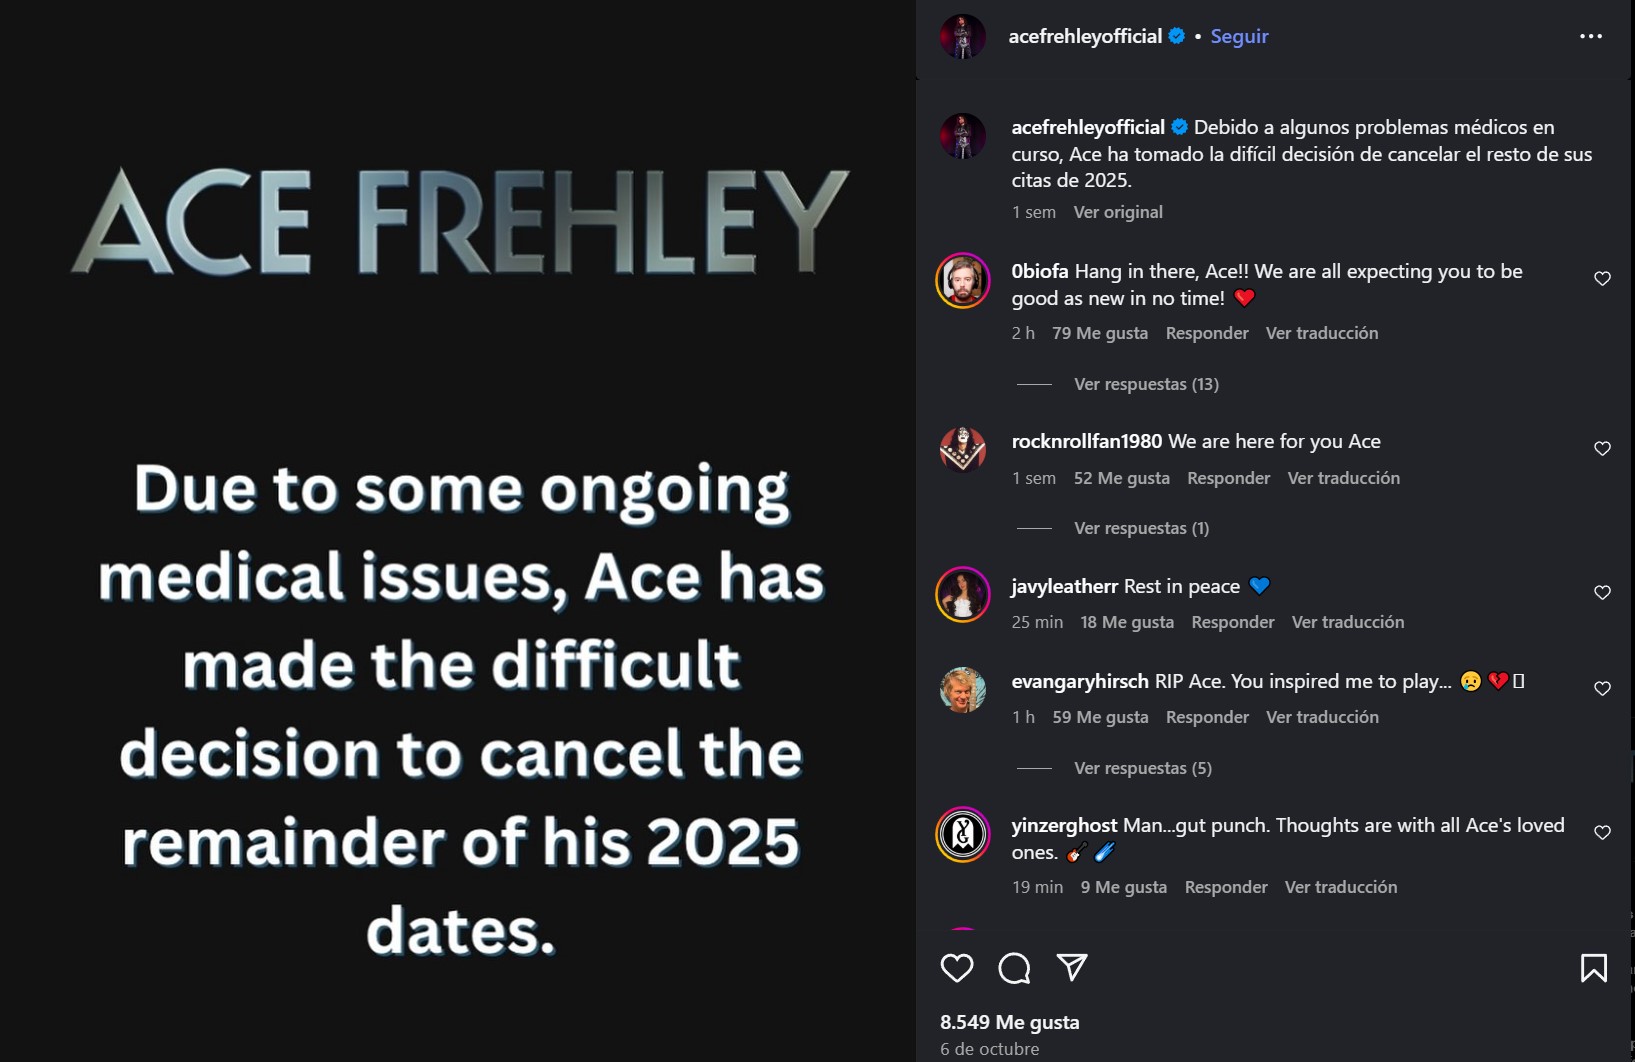
Task: Expand 'Ver respuestas (1)' replies
Action: [1141, 528]
